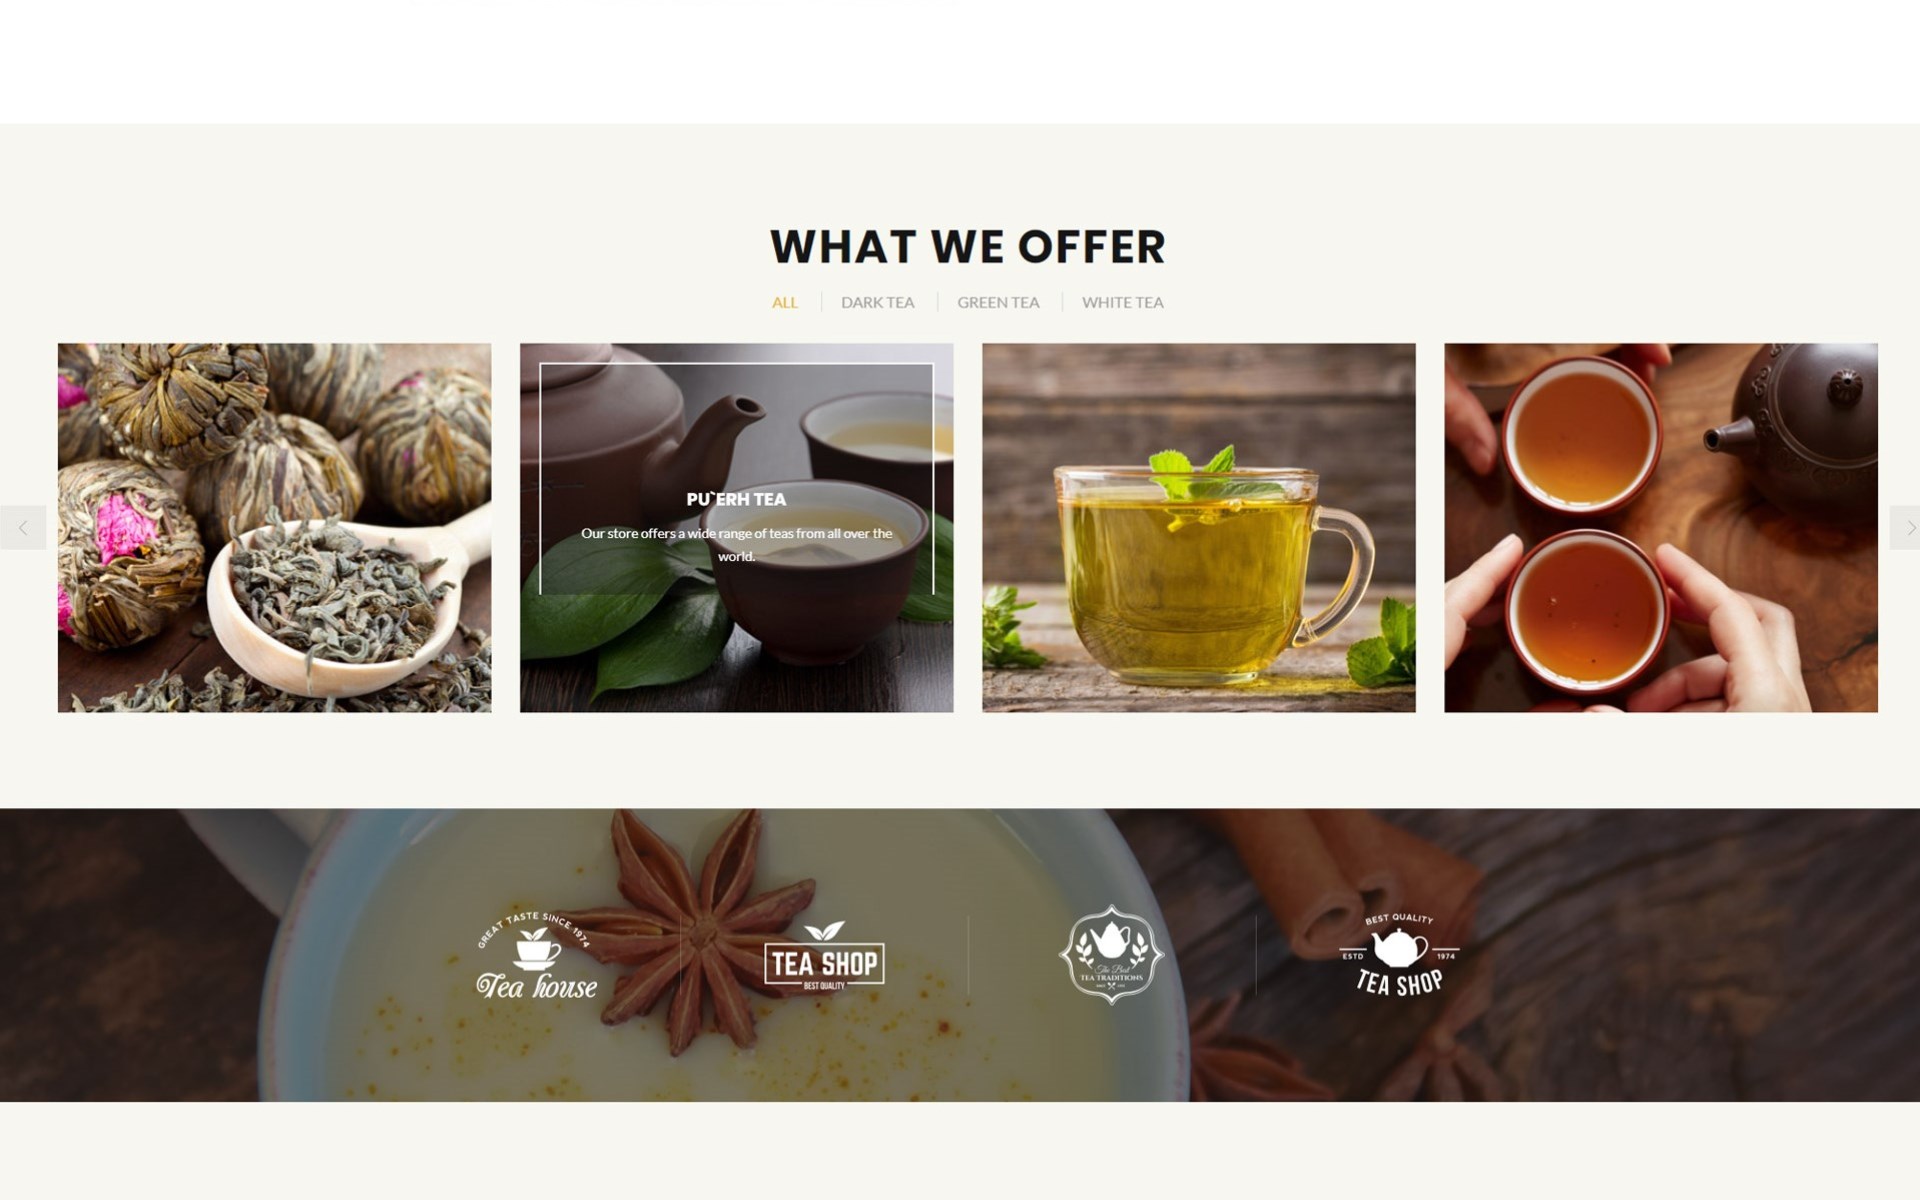View the mint green tea glass cup image

1198,528
